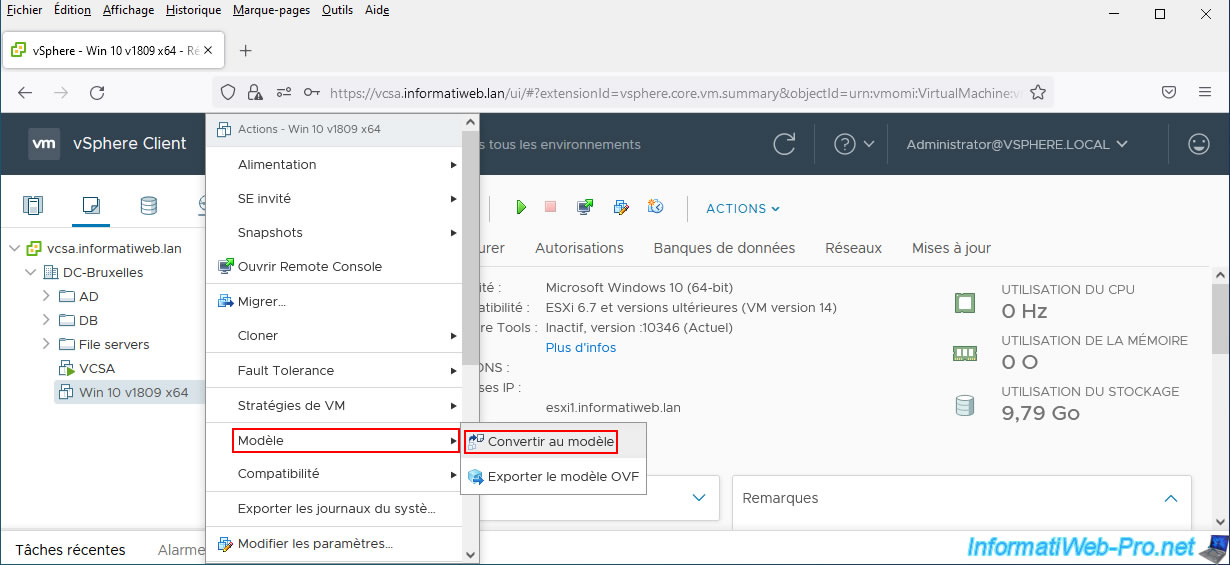1230x565 pixels.
Task: Open the Fault Tolerance submenu
Action: [x=335, y=370]
